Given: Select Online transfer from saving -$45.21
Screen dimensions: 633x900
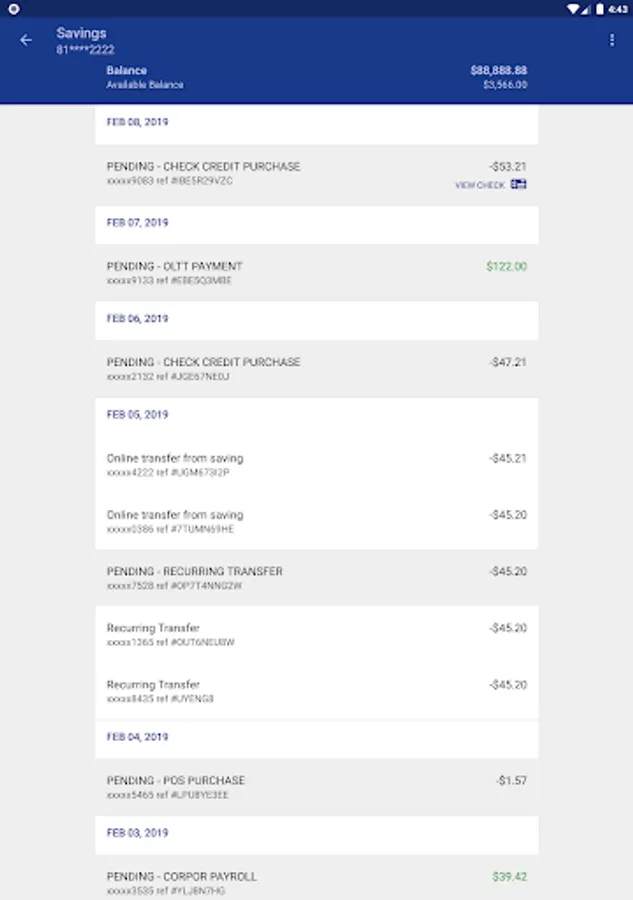Looking at the screenshot, I should (316, 465).
